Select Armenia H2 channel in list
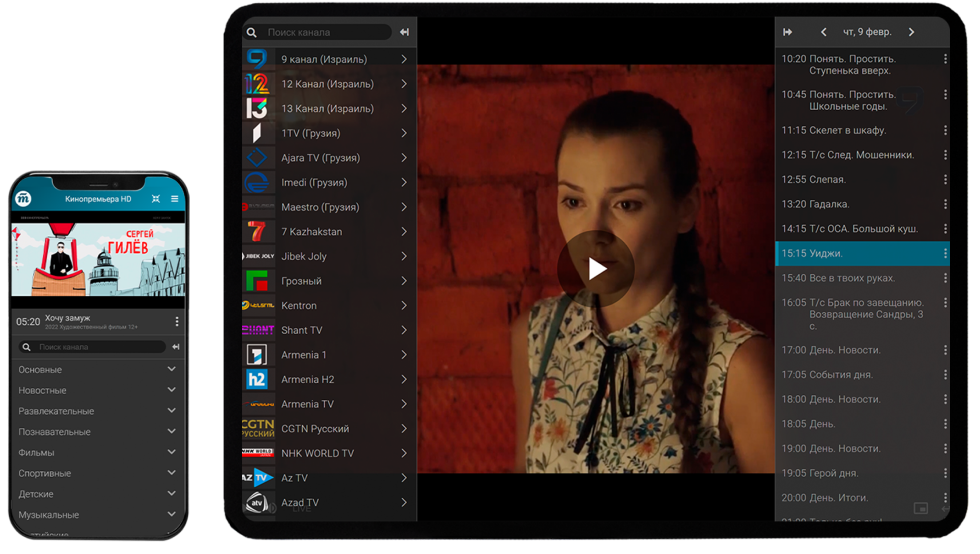 [x=328, y=380]
